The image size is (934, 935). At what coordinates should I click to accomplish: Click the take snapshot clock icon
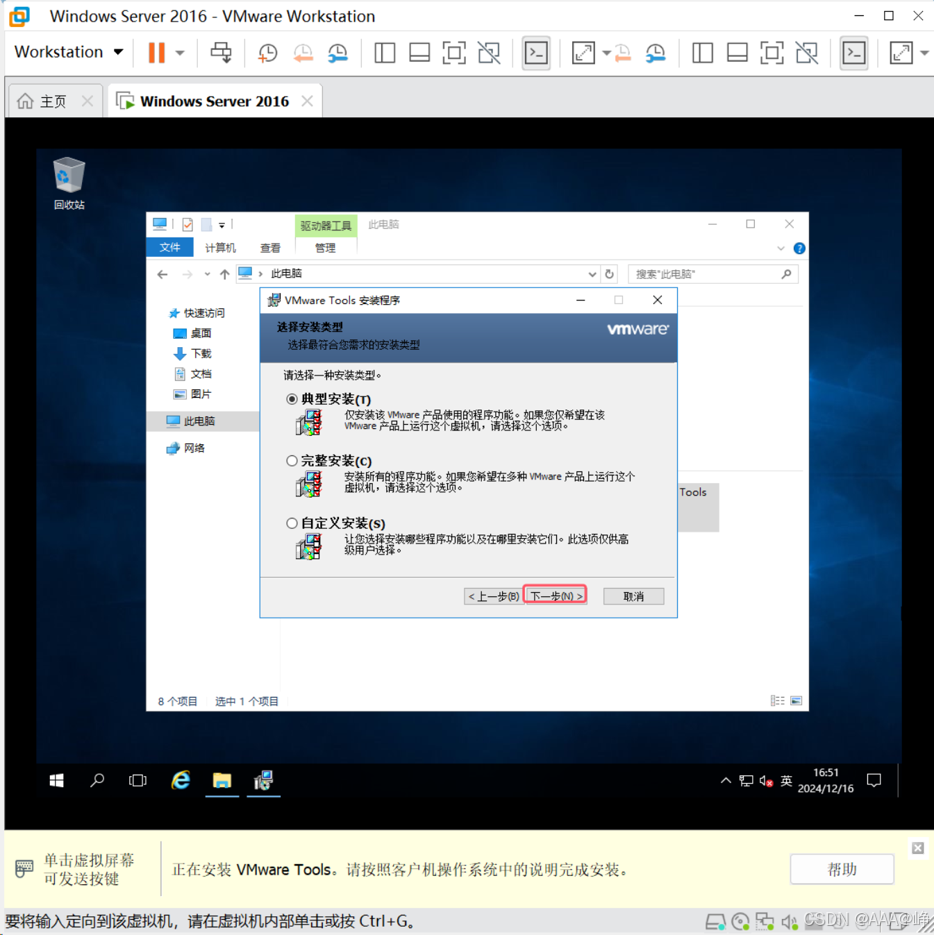click(x=267, y=52)
